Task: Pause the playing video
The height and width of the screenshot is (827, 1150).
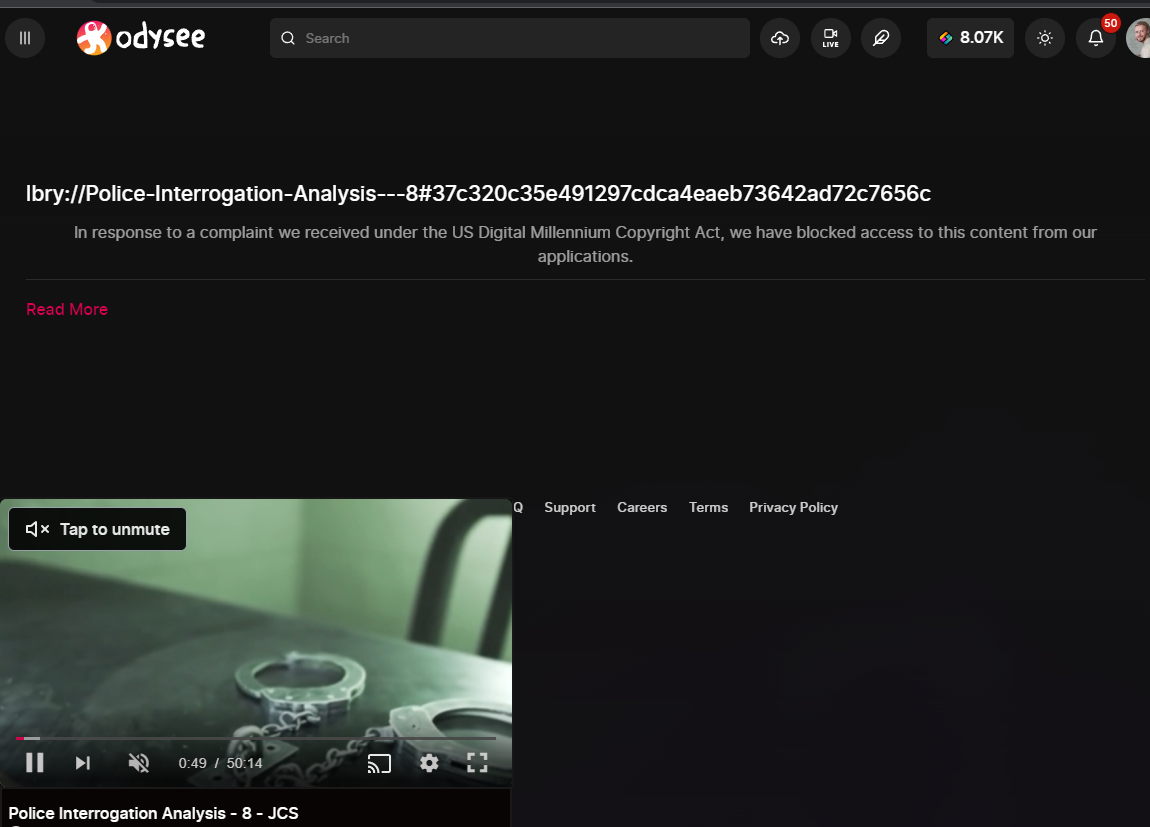Action: 34,762
